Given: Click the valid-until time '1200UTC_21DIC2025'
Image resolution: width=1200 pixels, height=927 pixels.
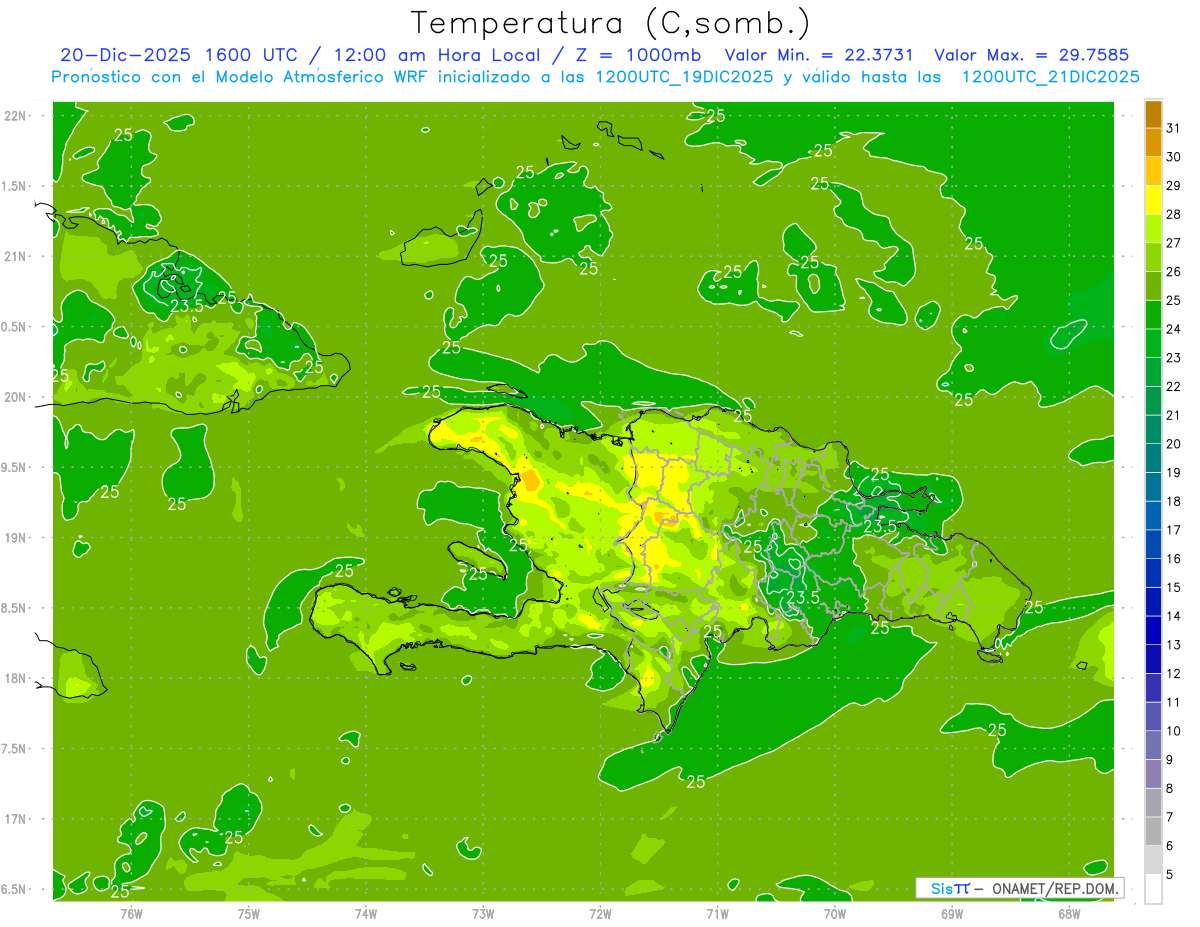Looking at the screenshot, I should [x=1050, y=77].
